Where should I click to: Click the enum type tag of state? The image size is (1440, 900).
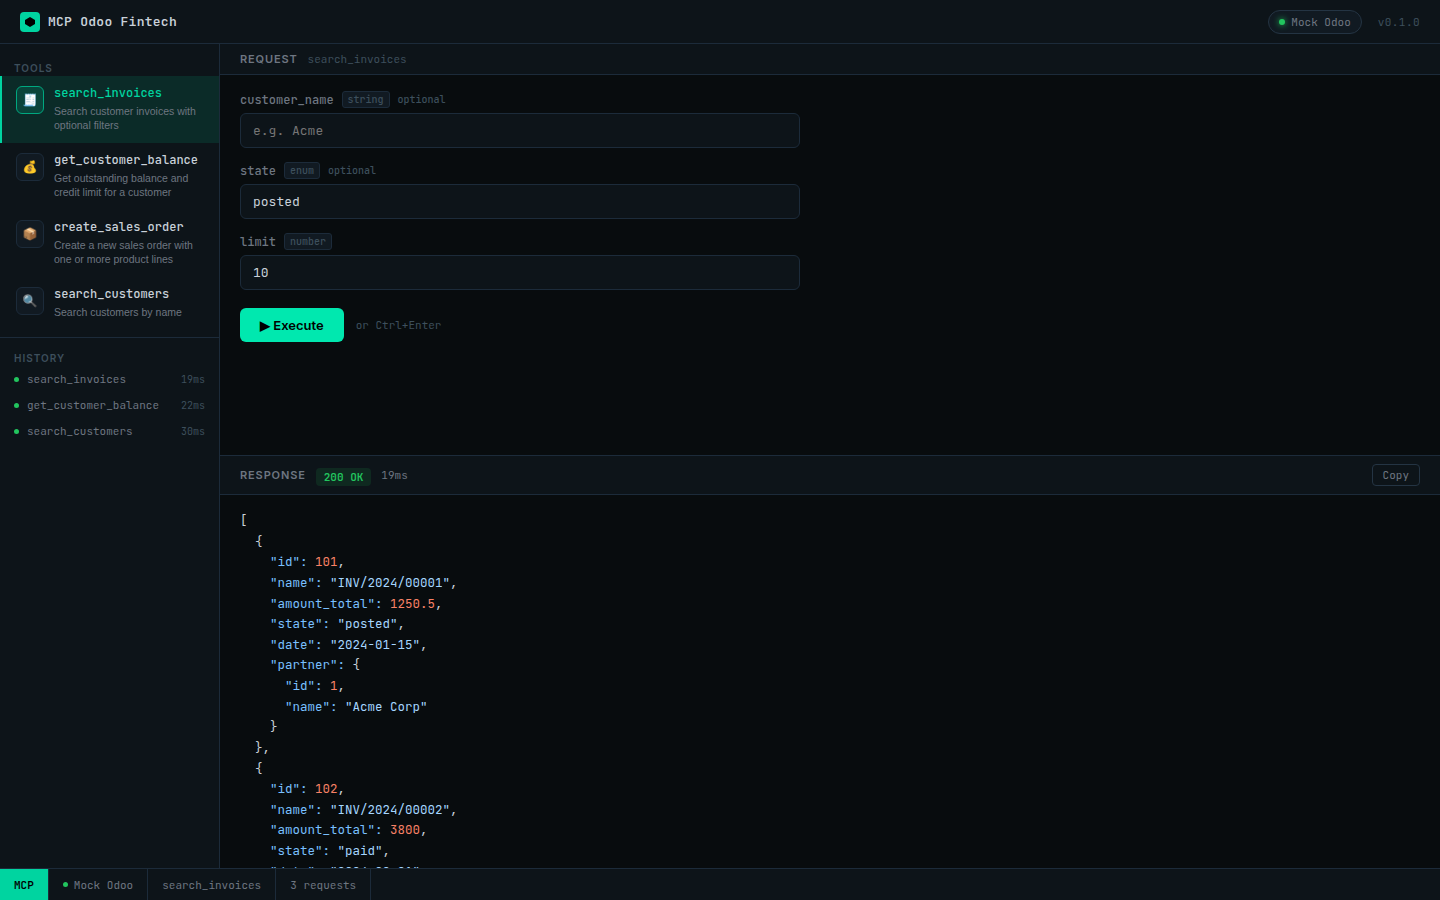302,171
